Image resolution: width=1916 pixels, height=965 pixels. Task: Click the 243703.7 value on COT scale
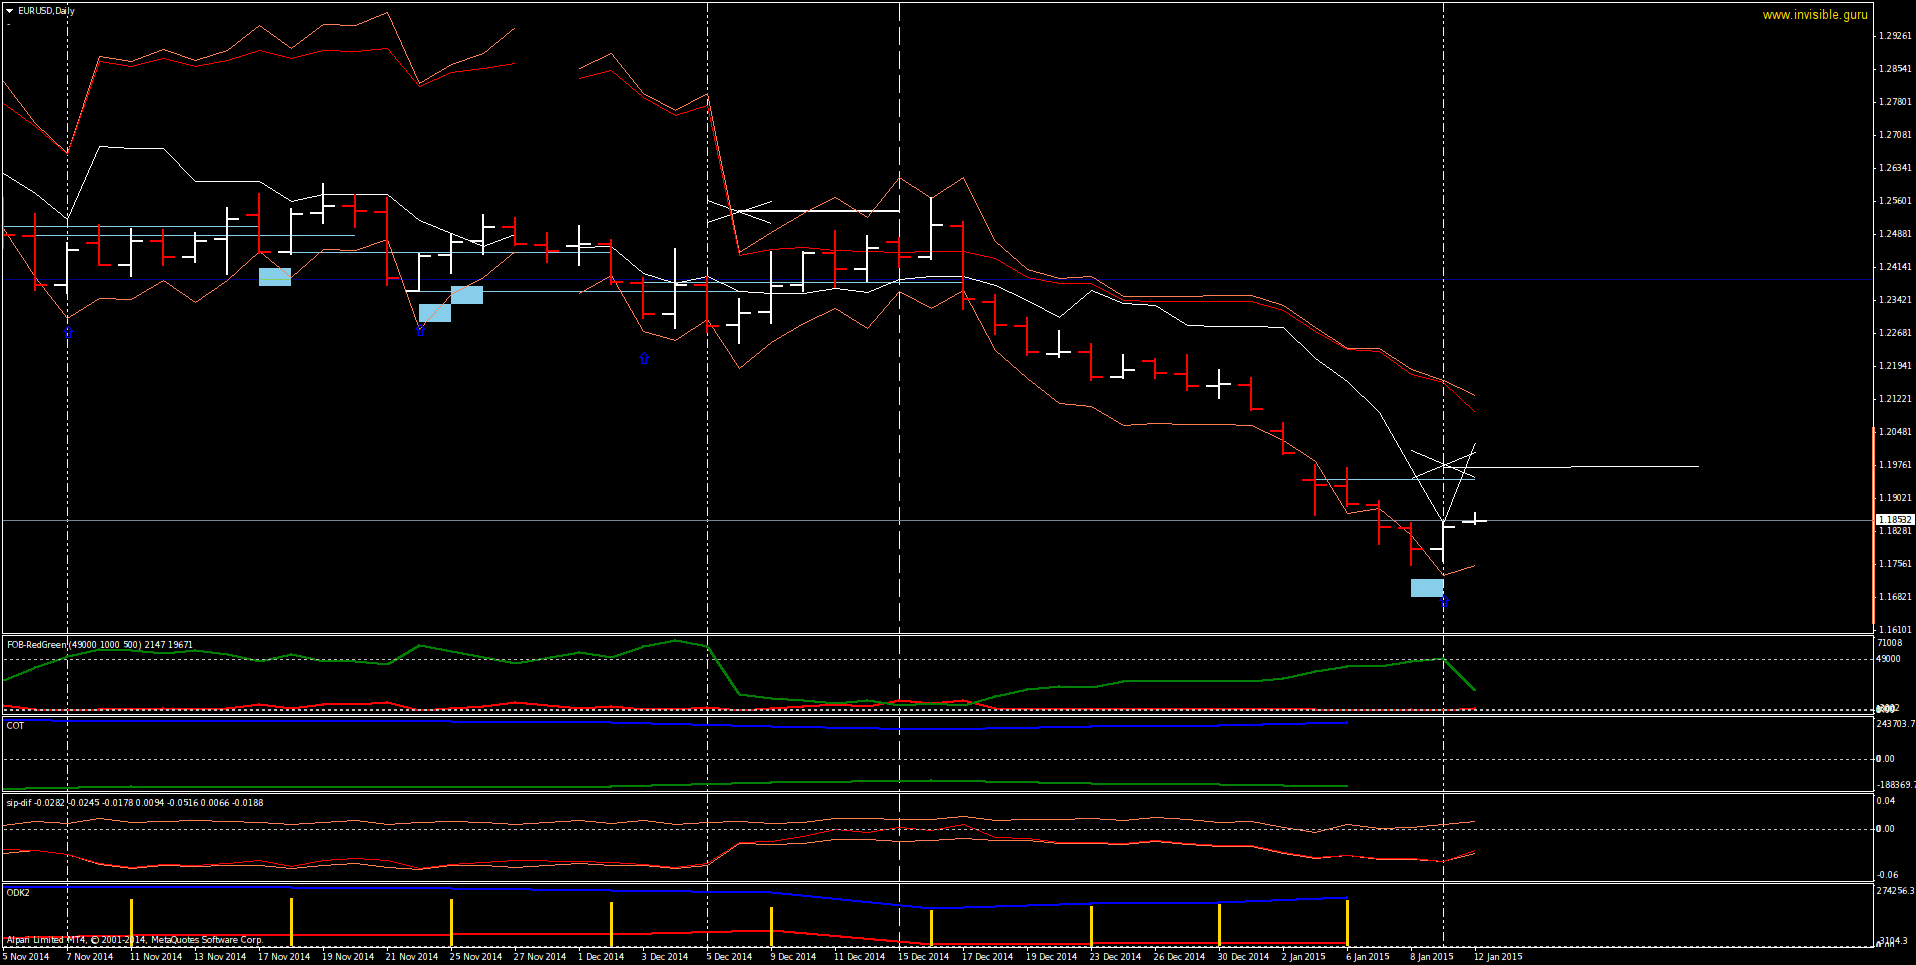1895,724
